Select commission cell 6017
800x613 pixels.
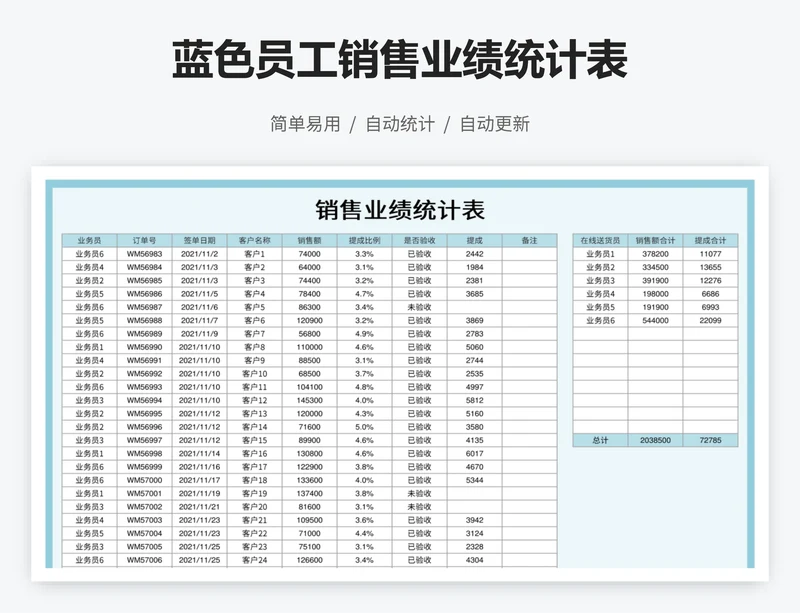(474, 453)
